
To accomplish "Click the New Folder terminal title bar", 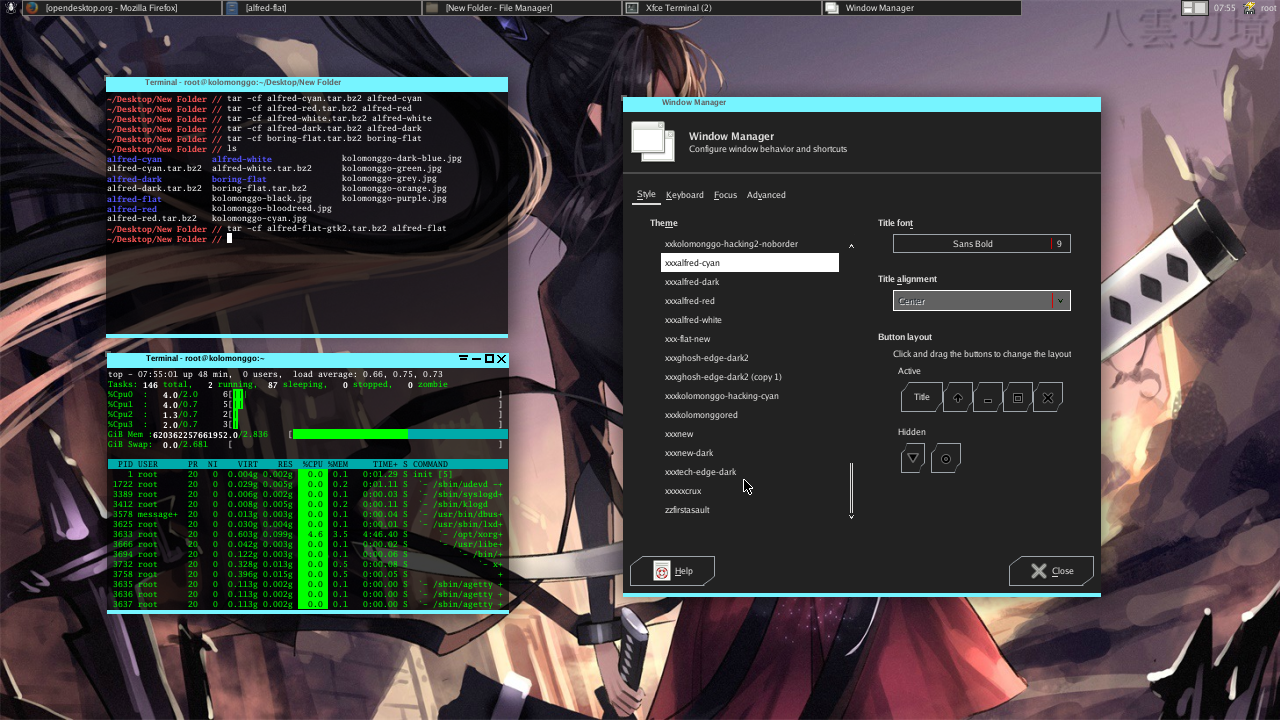I will coord(307,82).
